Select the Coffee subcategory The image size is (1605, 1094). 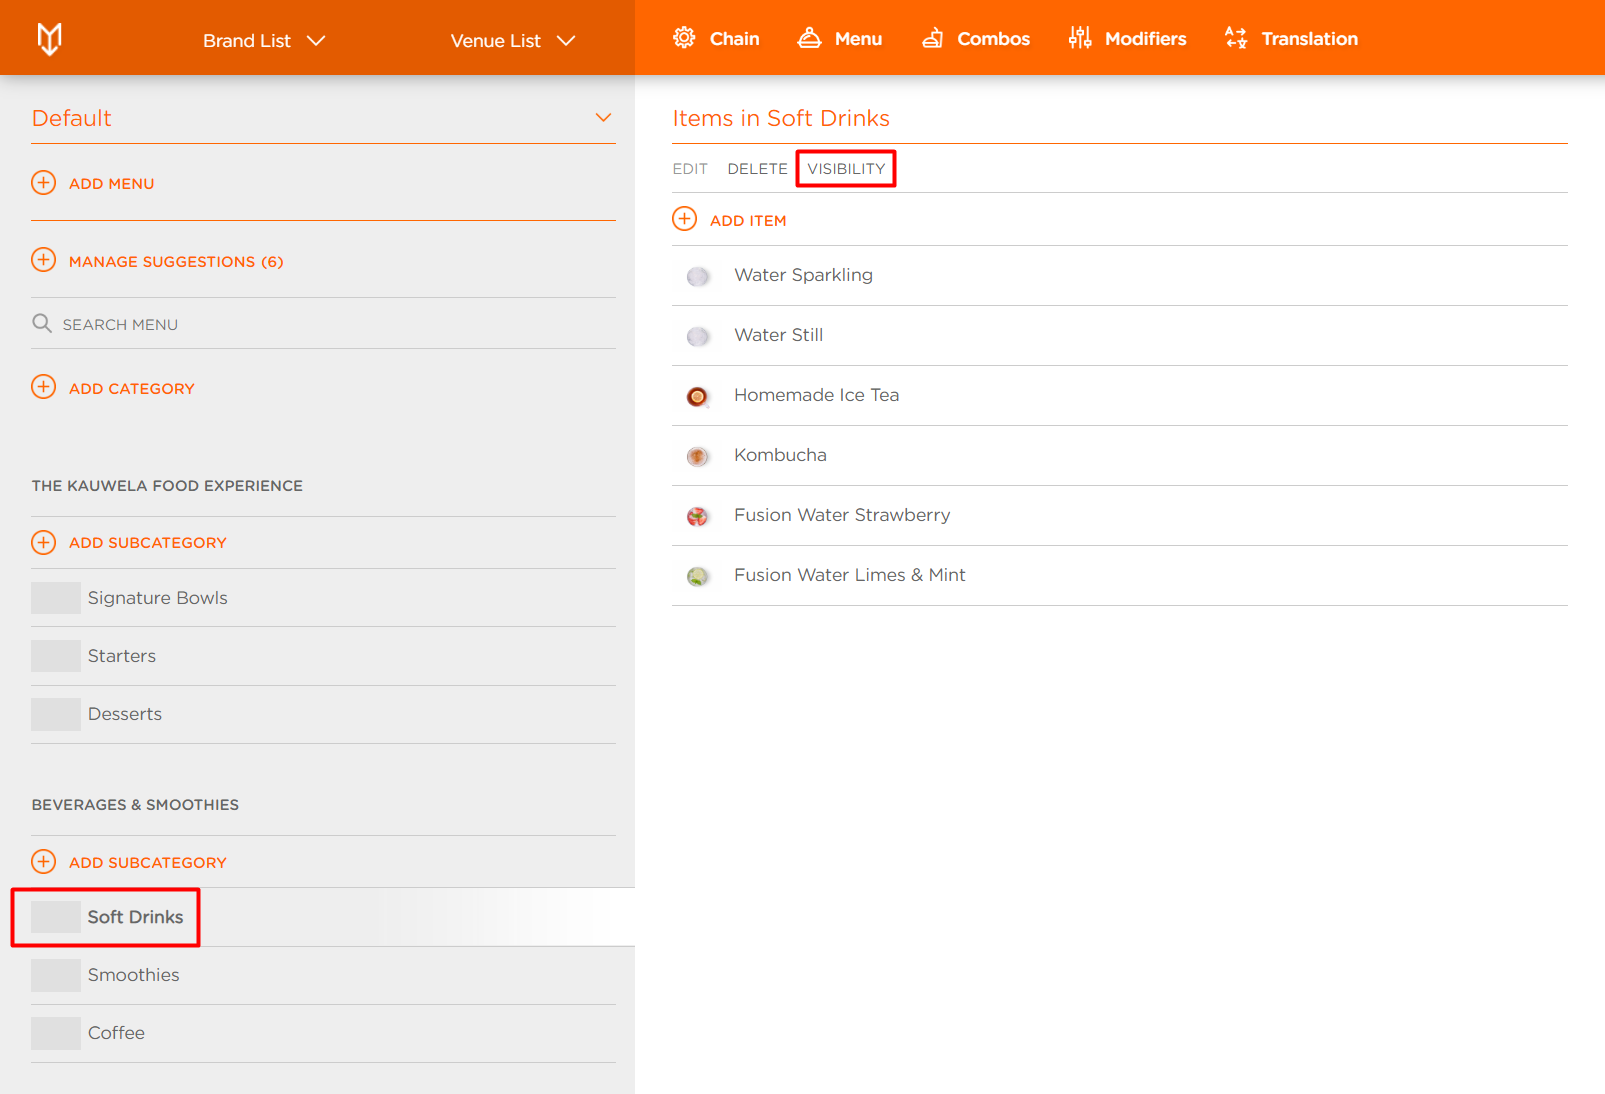(x=323, y=1033)
